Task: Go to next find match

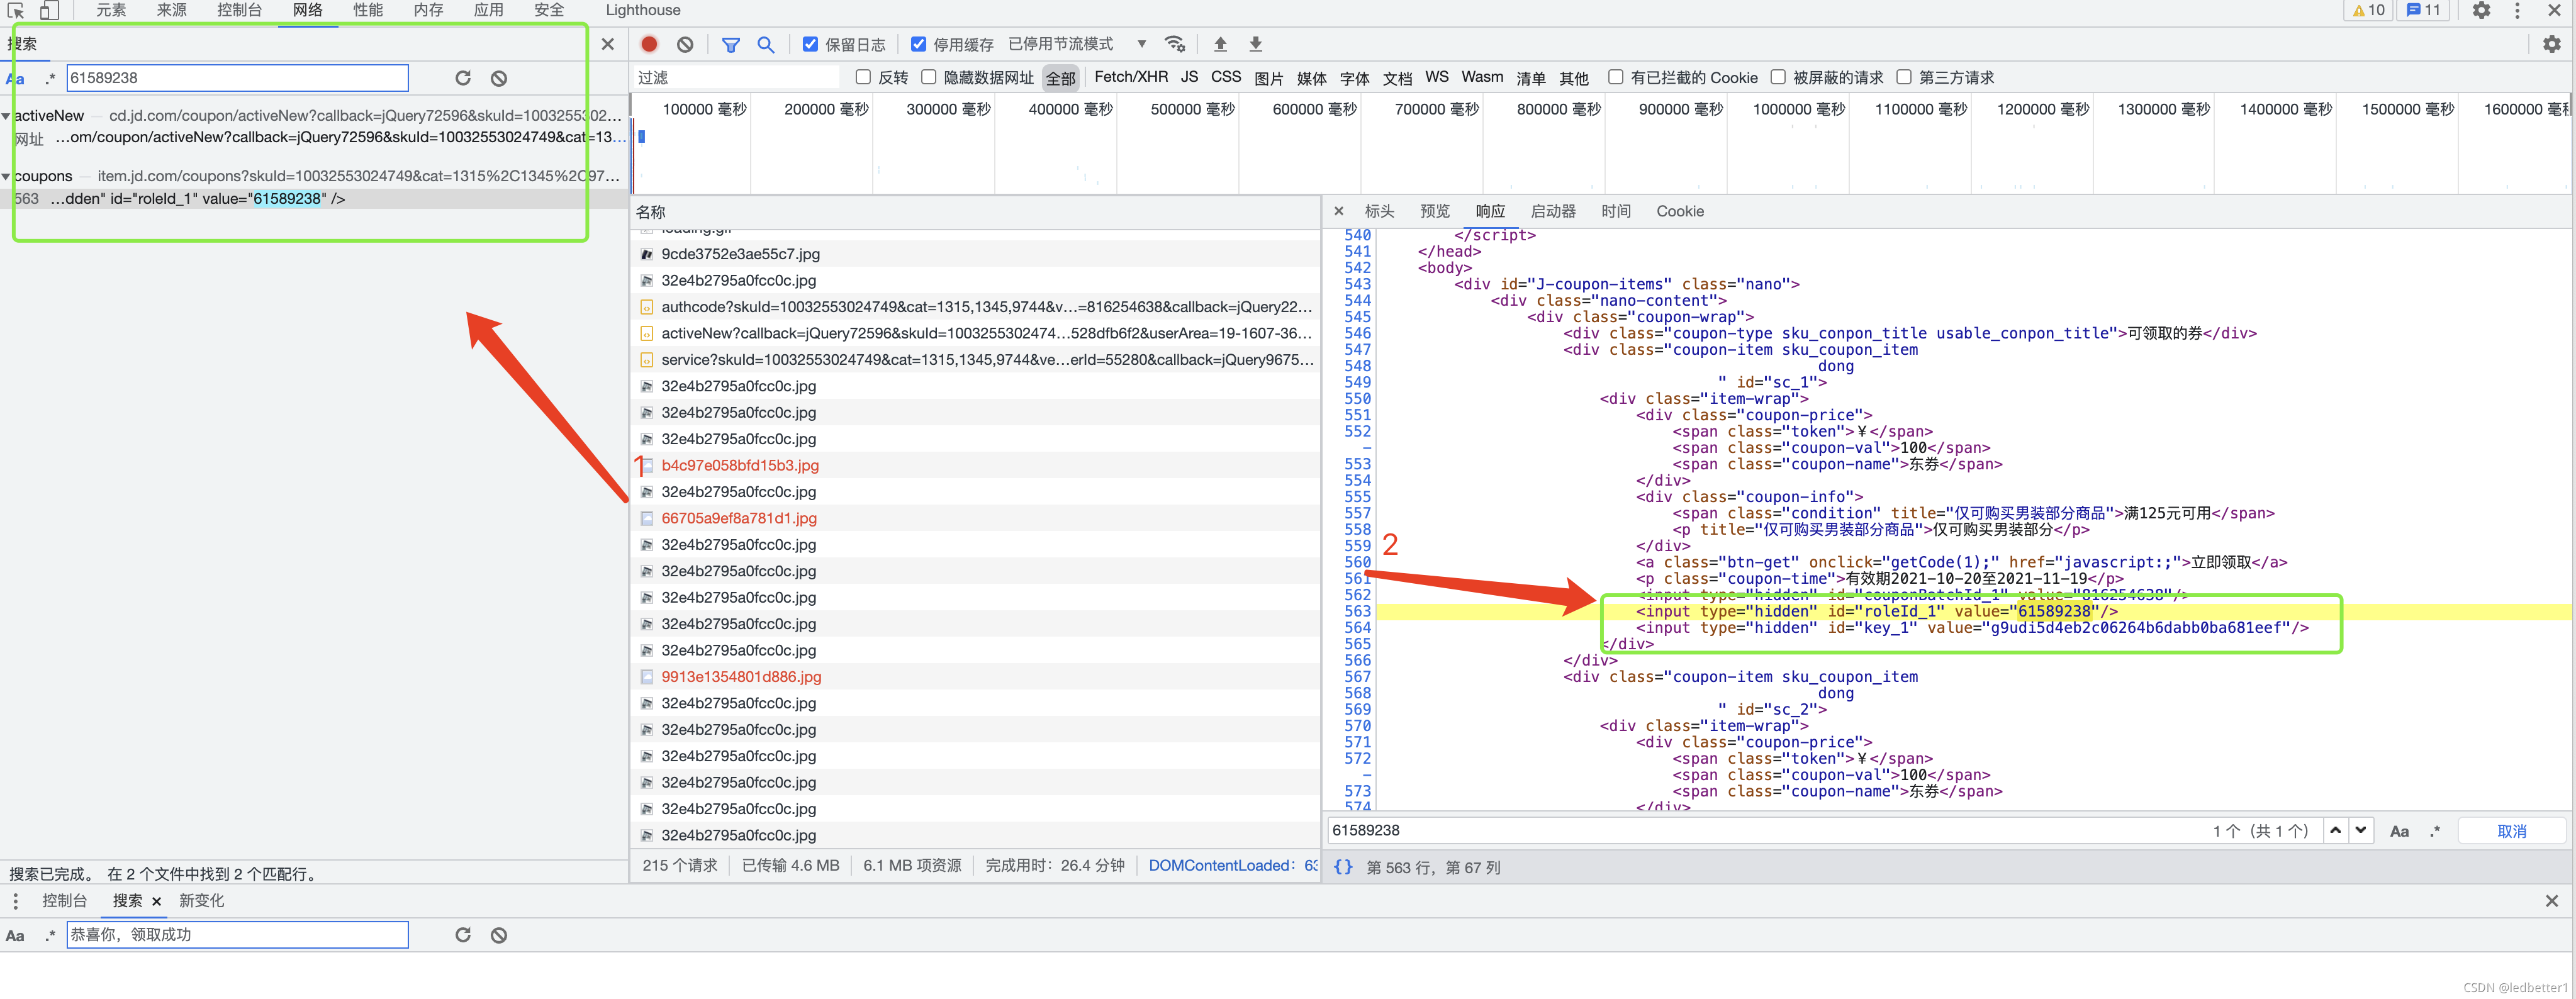Action: pos(2361,830)
